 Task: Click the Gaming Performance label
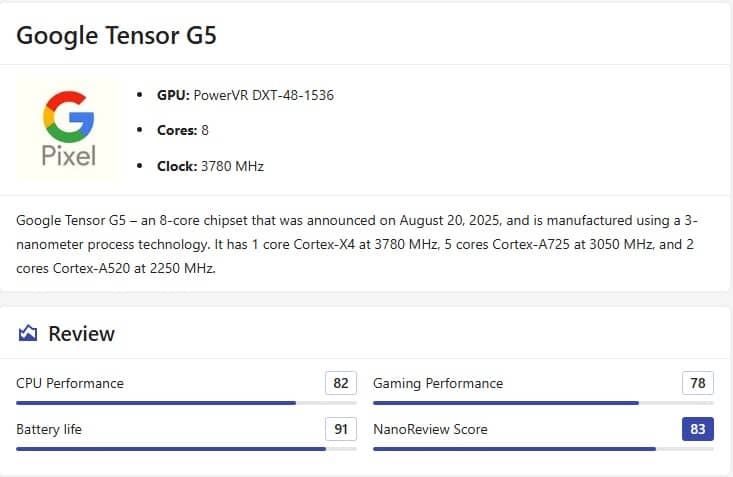(438, 383)
